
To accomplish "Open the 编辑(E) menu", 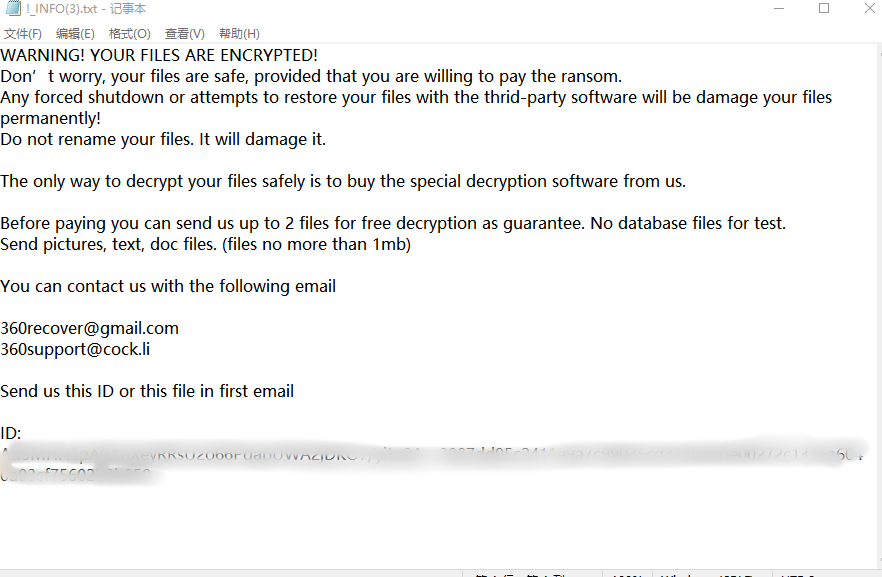I will 75,34.
